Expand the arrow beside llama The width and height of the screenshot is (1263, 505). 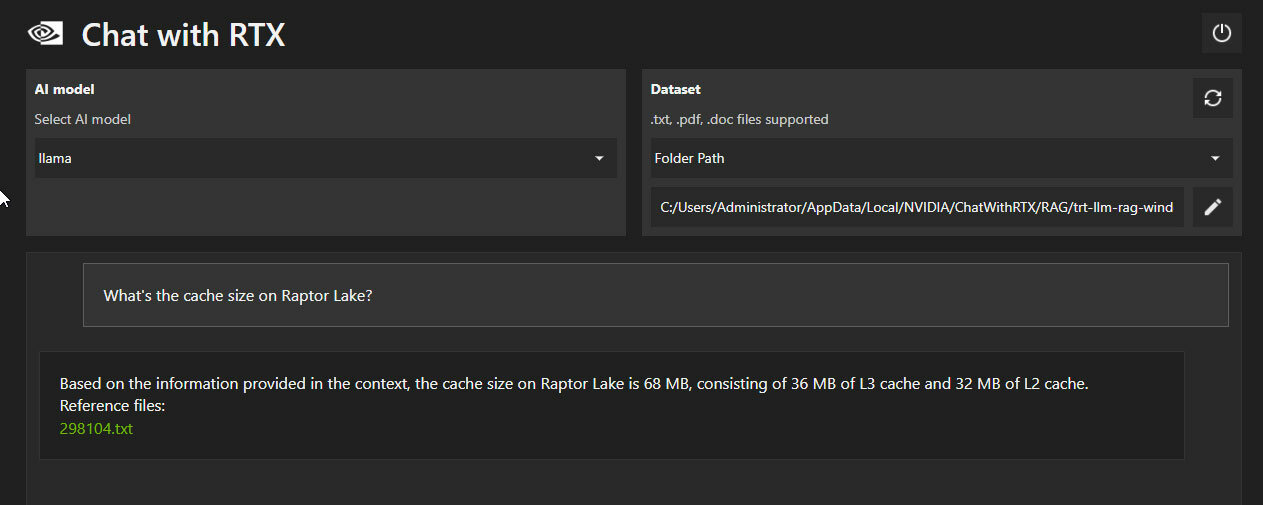pos(599,158)
